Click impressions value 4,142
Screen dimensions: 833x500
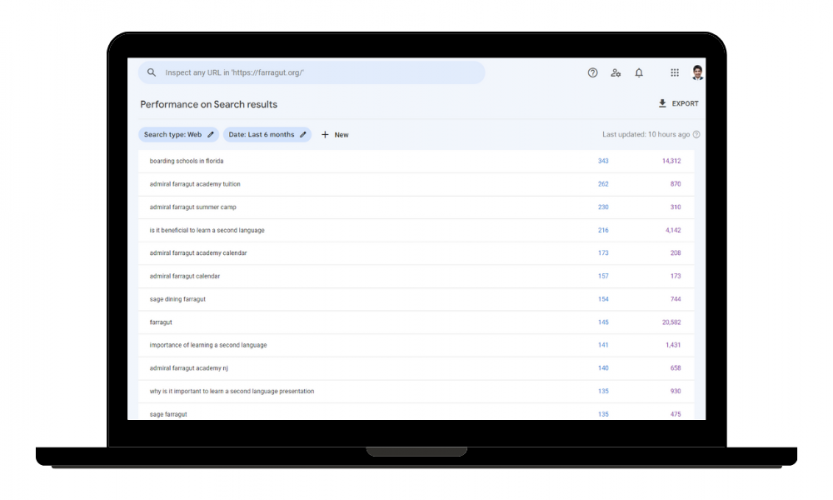673,230
